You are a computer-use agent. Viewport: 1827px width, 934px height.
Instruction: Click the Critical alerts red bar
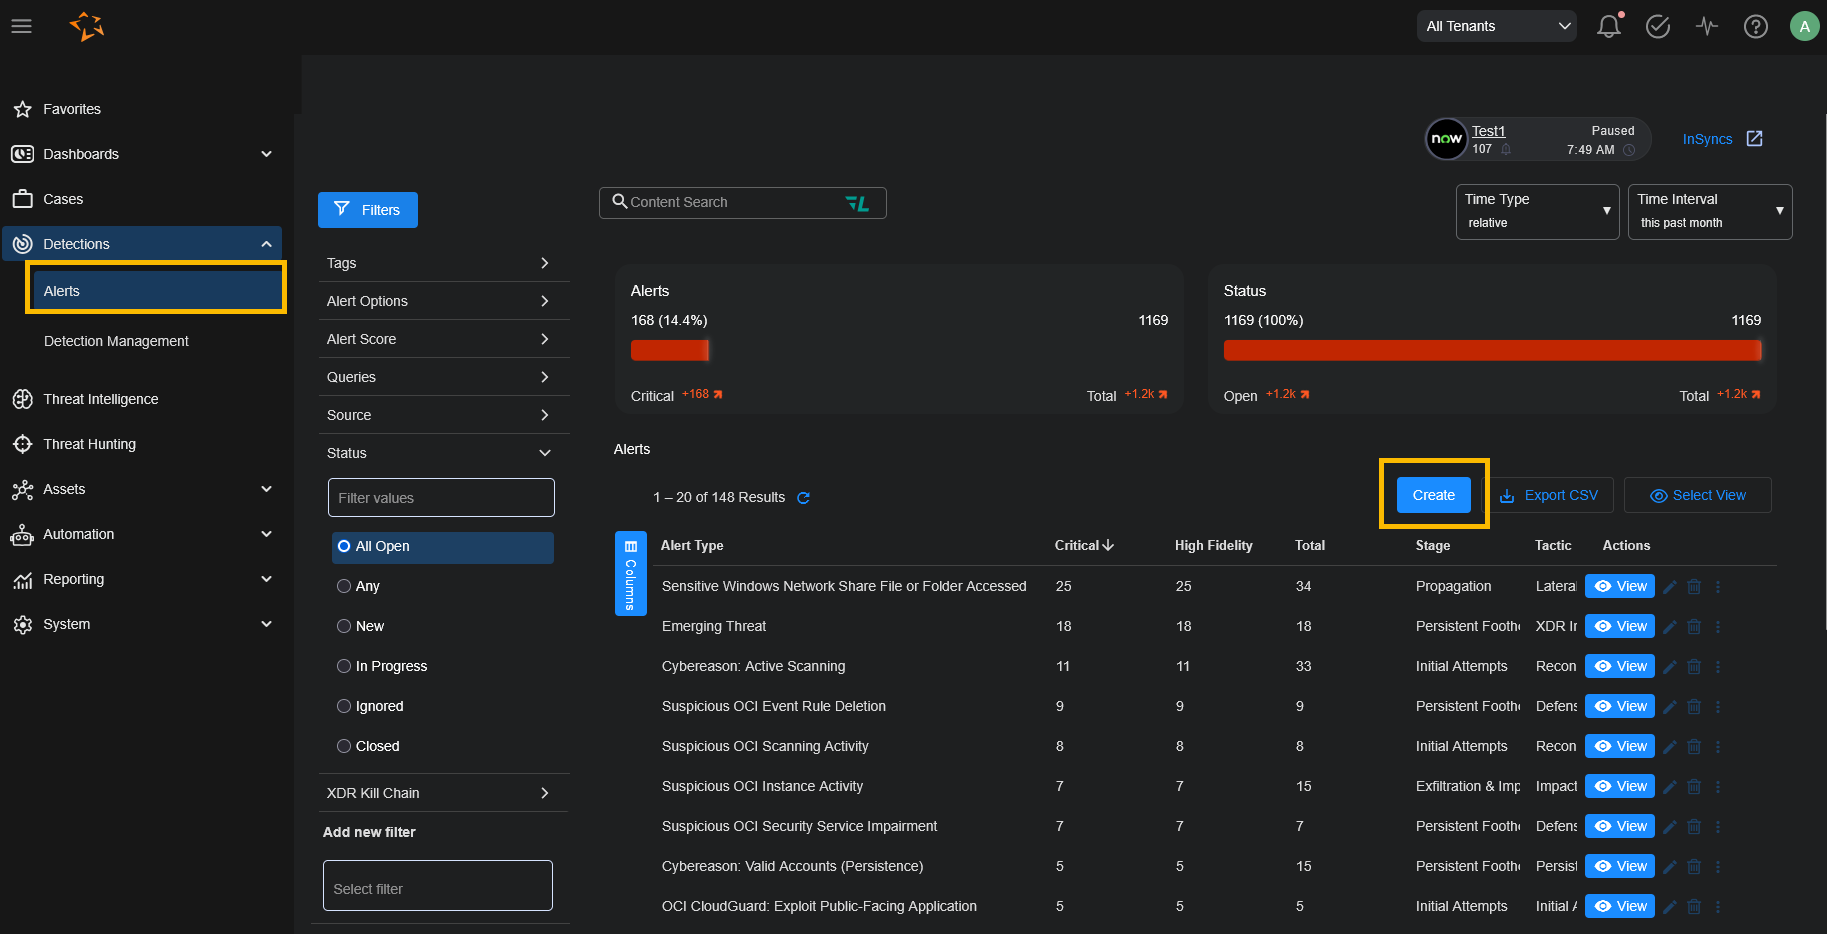(x=669, y=350)
